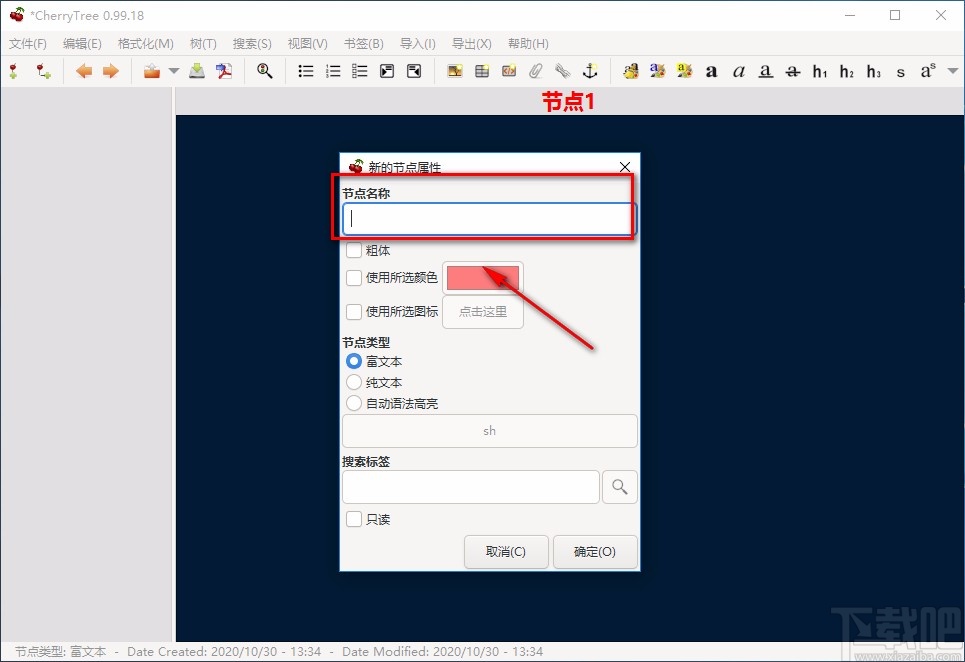Select the 富文本 radio button
Image resolution: width=965 pixels, height=662 pixels.
tap(354, 361)
